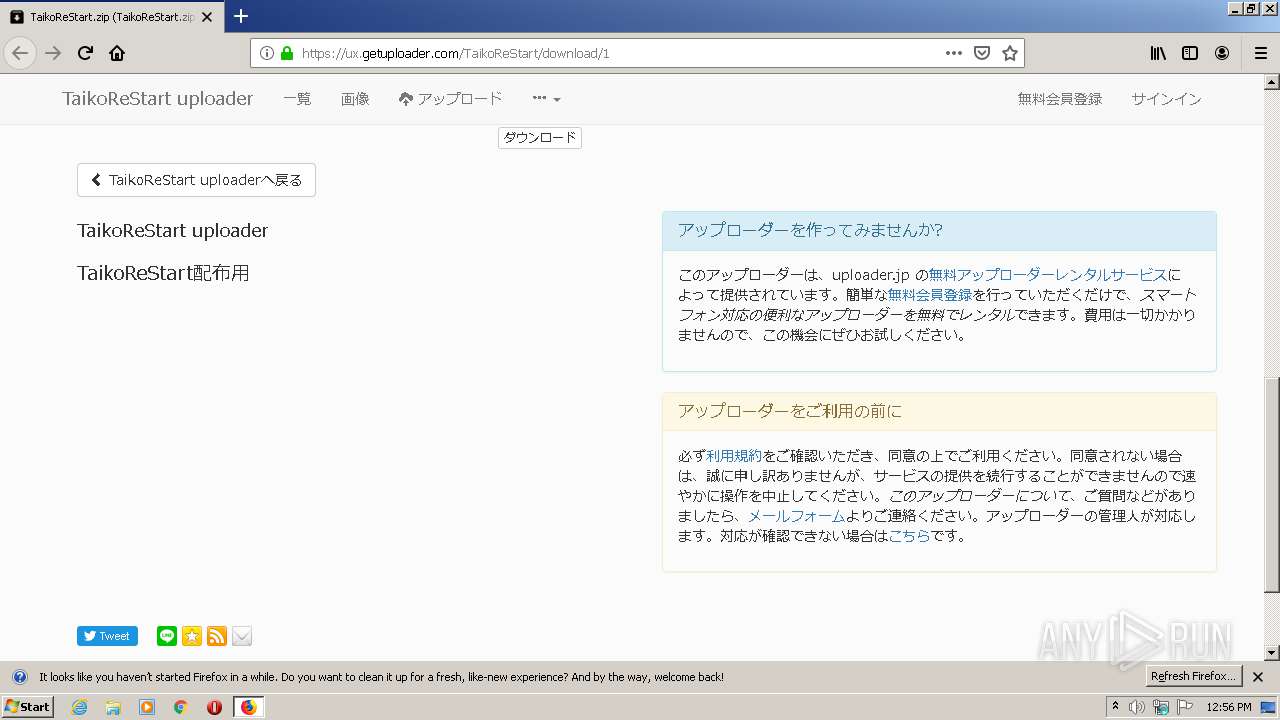Bookmark this page with the star
The height and width of the screenshot is (720, 1280).
[x=1010, y=53]
